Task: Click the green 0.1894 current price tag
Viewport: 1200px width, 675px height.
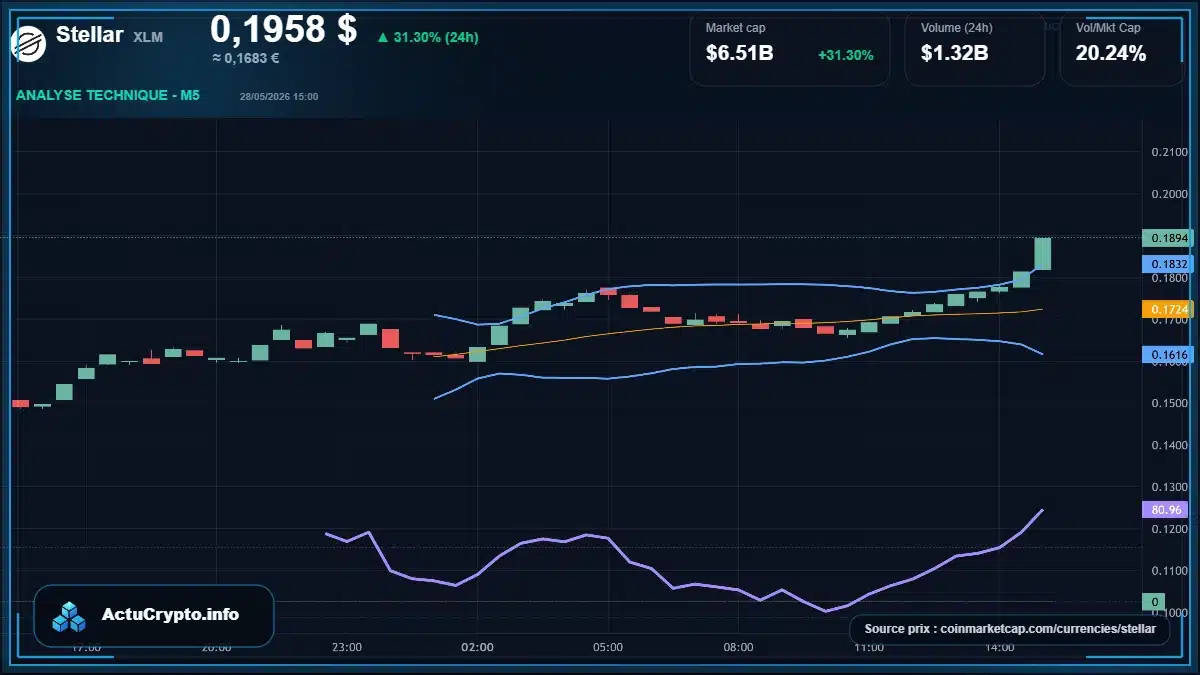Action: coord(1168,238)
